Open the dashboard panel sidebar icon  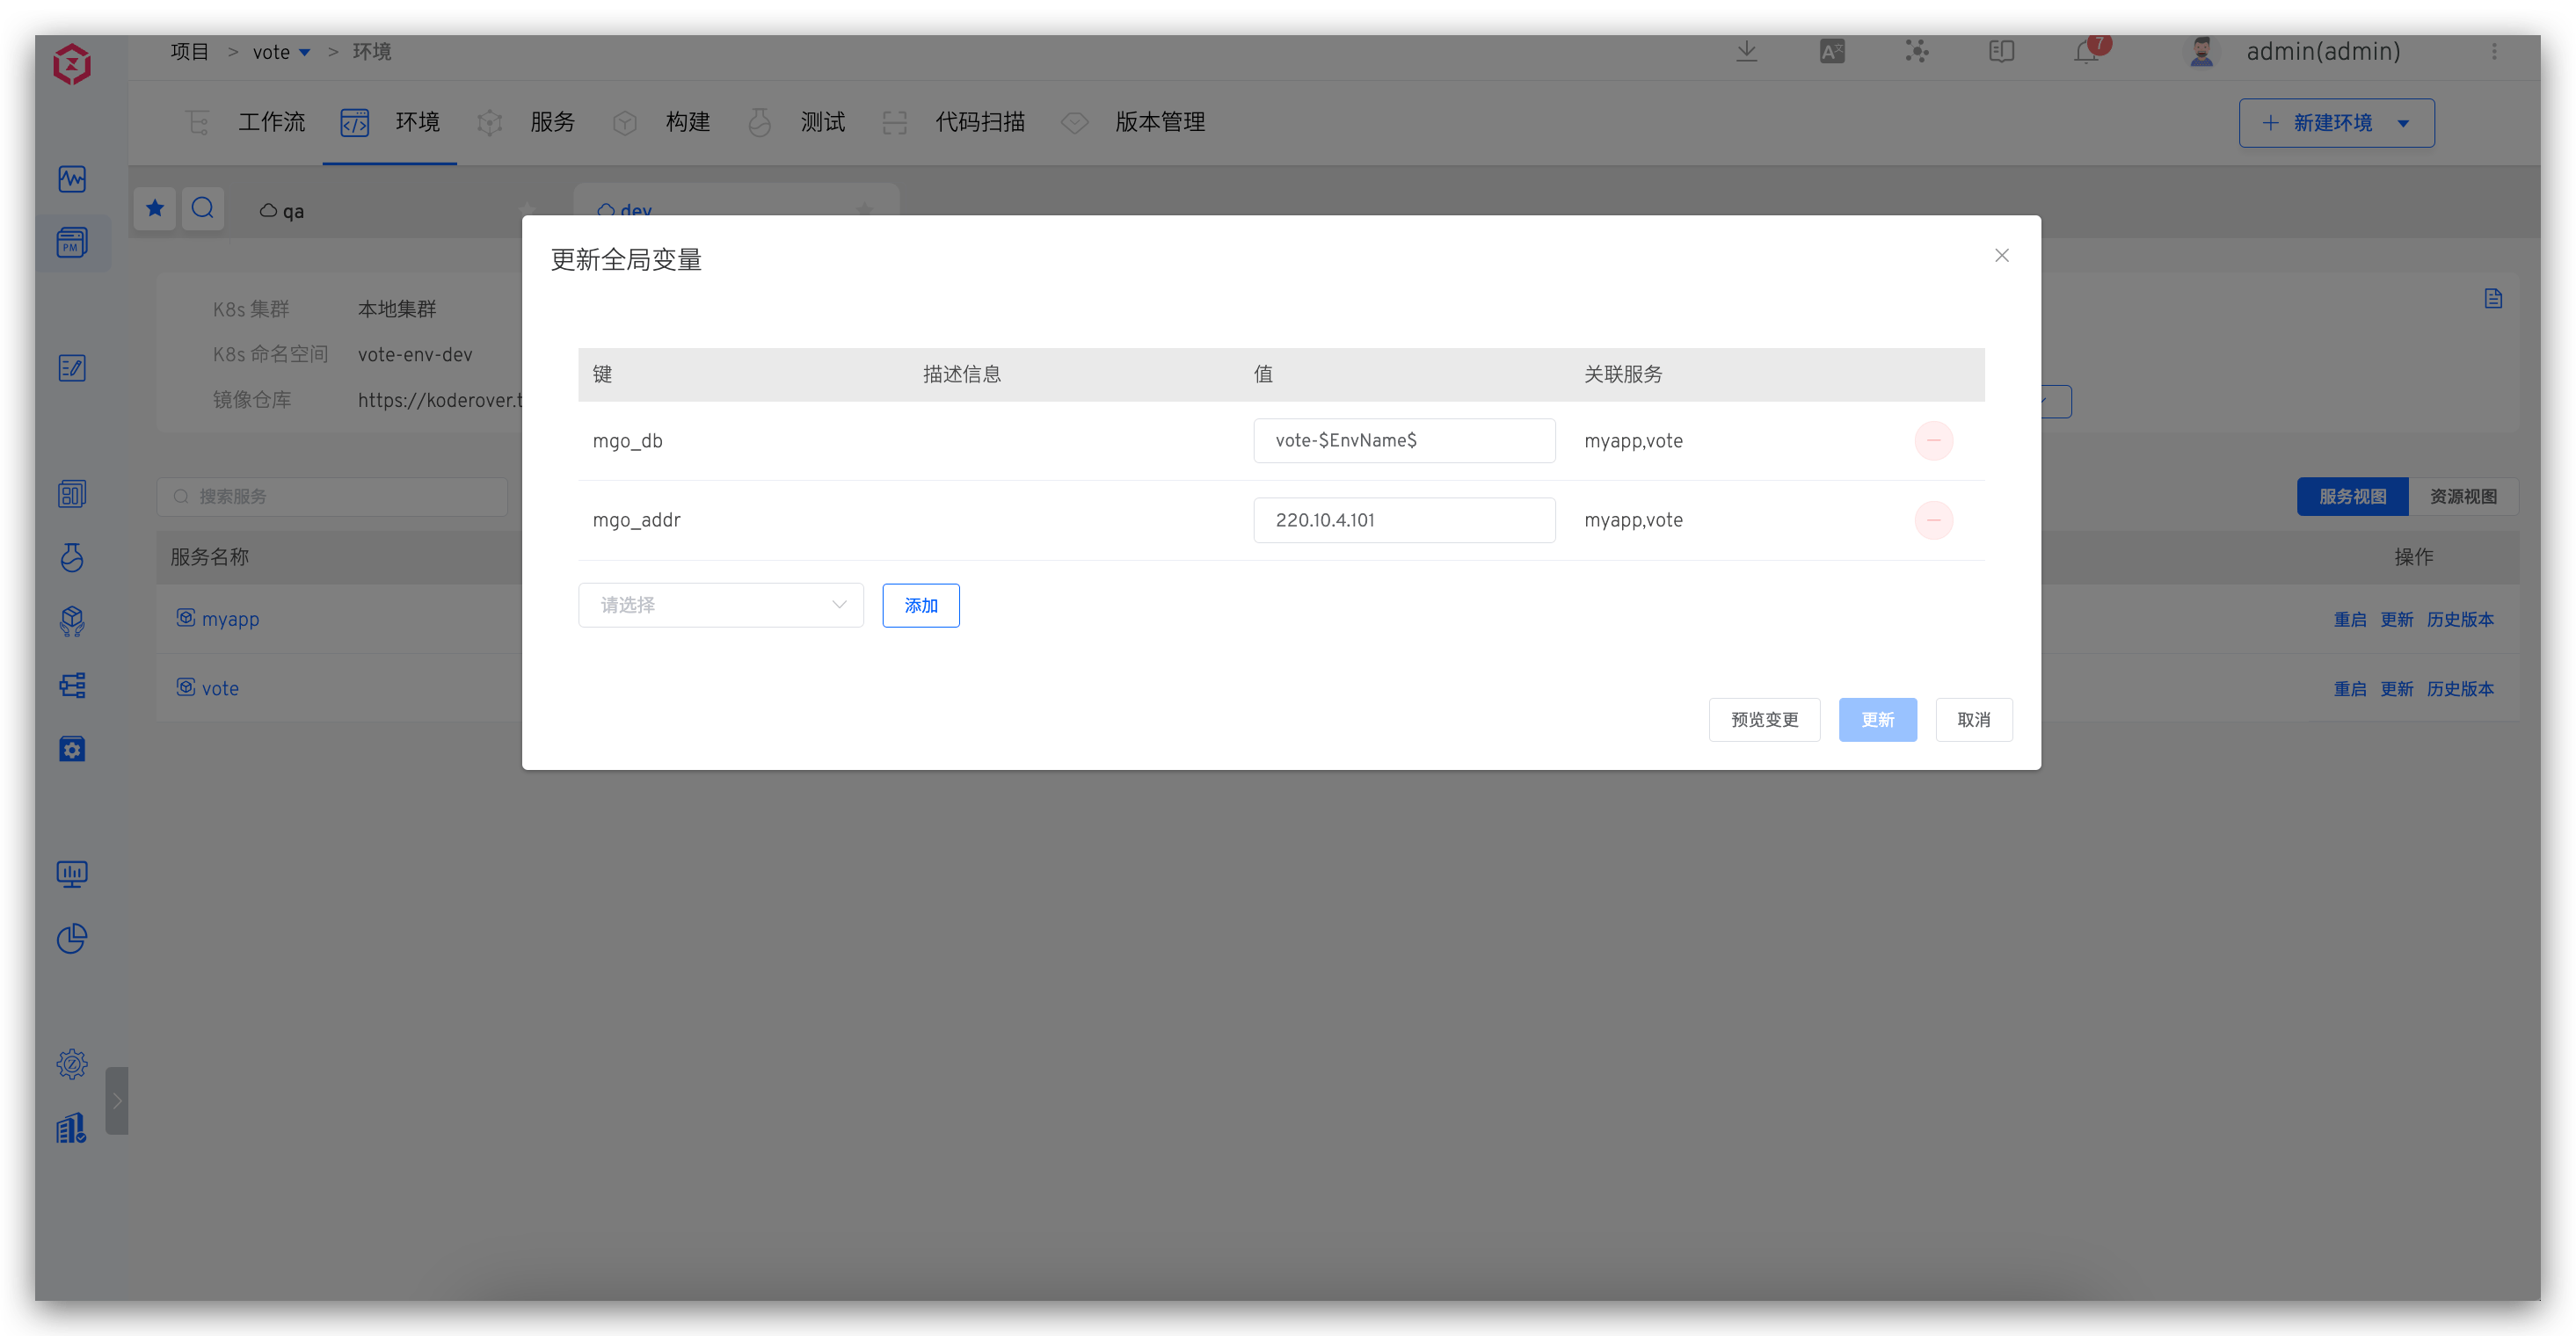click(x=72, y=494)
